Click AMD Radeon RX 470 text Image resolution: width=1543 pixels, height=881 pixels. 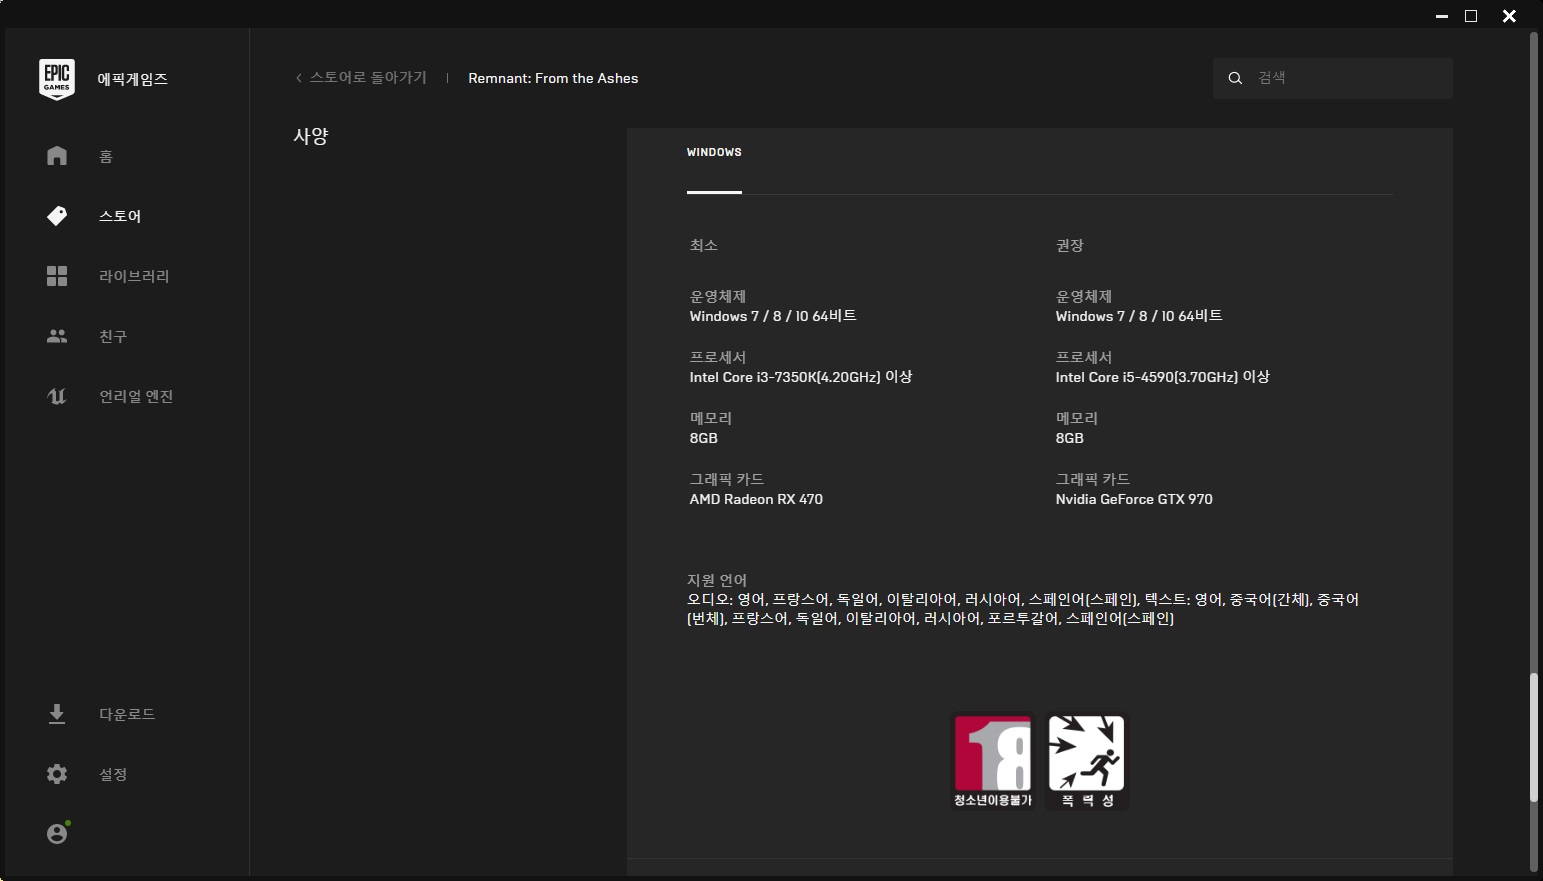756,499
